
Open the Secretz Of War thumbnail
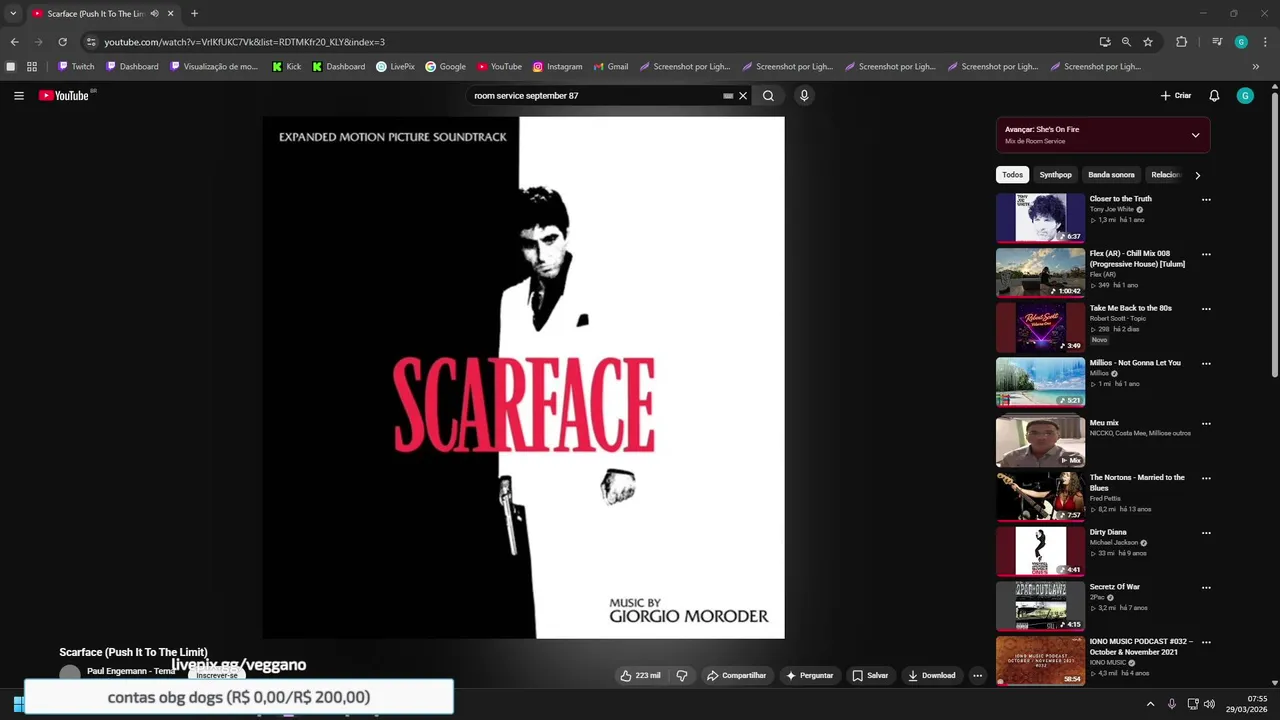pos(1040,606)
